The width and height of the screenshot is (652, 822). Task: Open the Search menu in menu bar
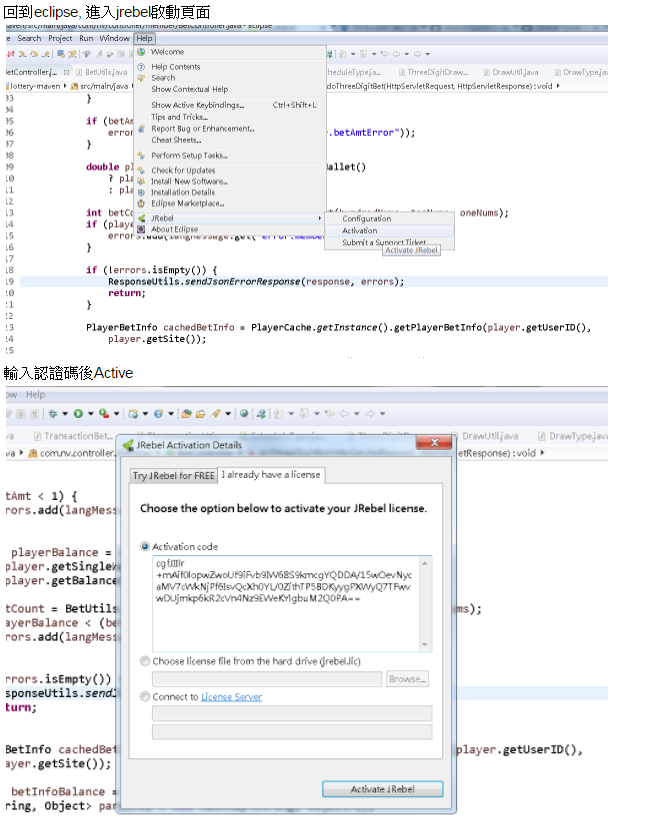click(29, 38)
